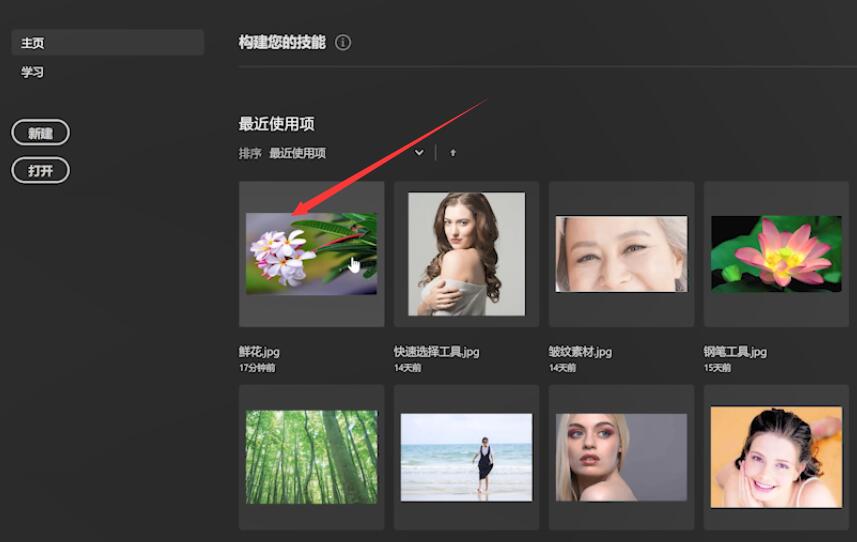Click the 钢笔工具.jpg file name label
This screenshot has height=542, width=857.
click(735, 351)
